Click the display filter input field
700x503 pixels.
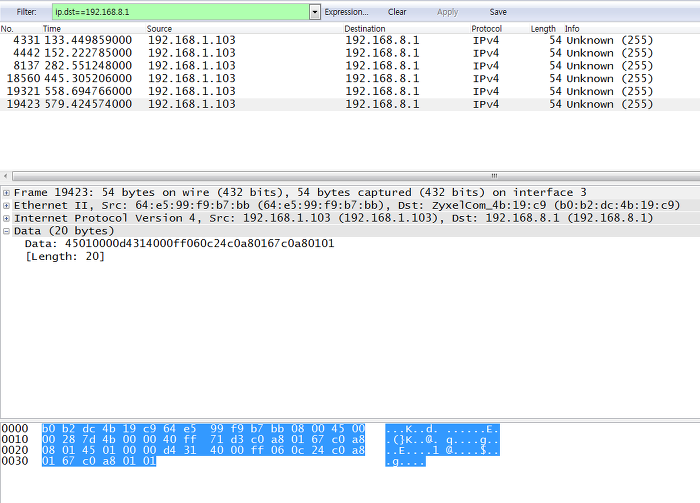point(181,12)
